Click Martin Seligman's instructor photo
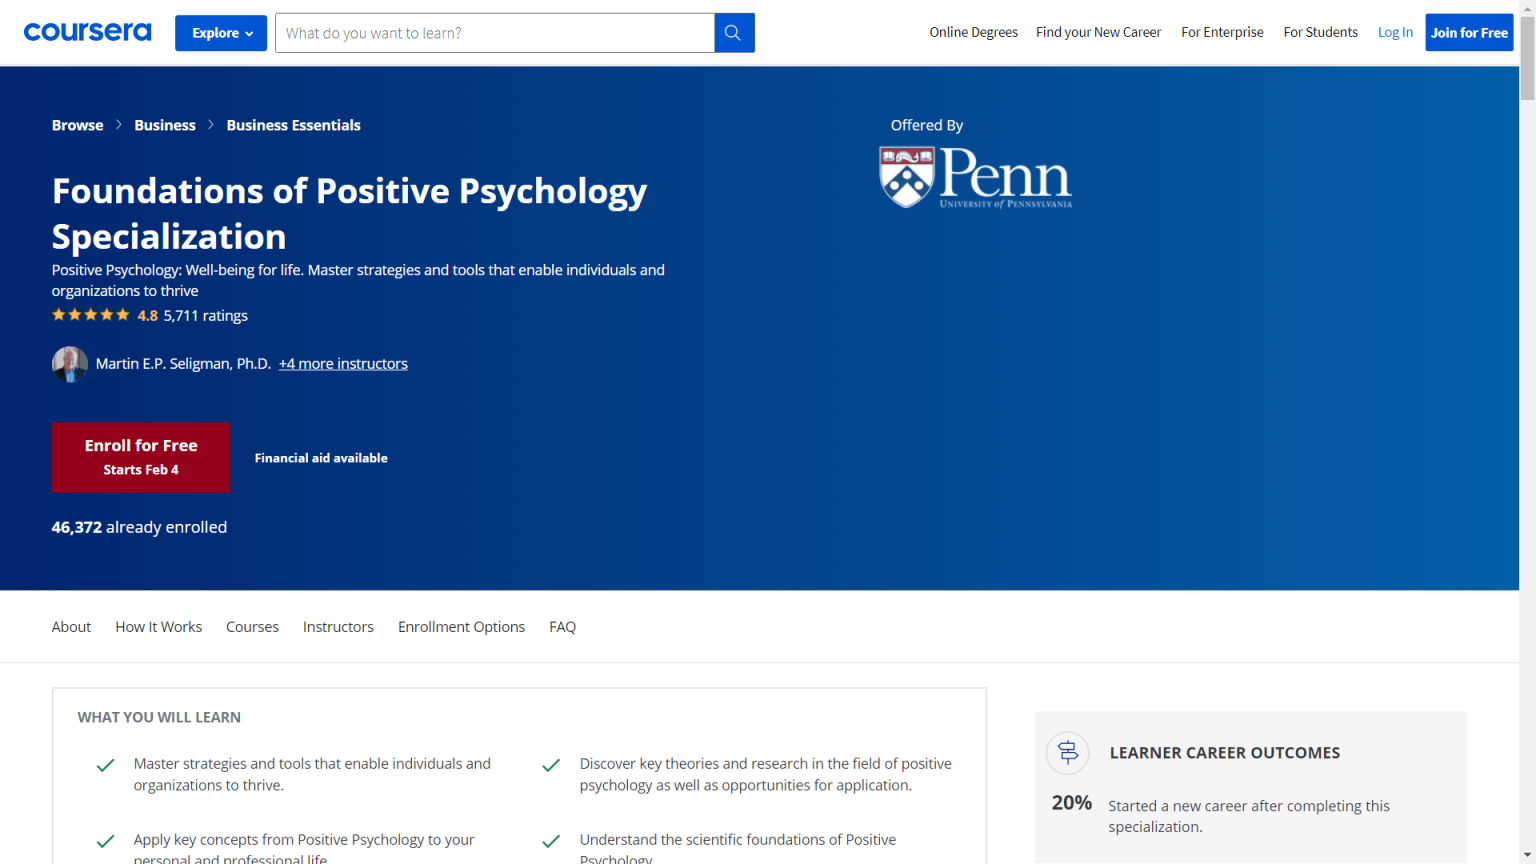The width and height of the screenshot is (1536, 864). [70, 364]
